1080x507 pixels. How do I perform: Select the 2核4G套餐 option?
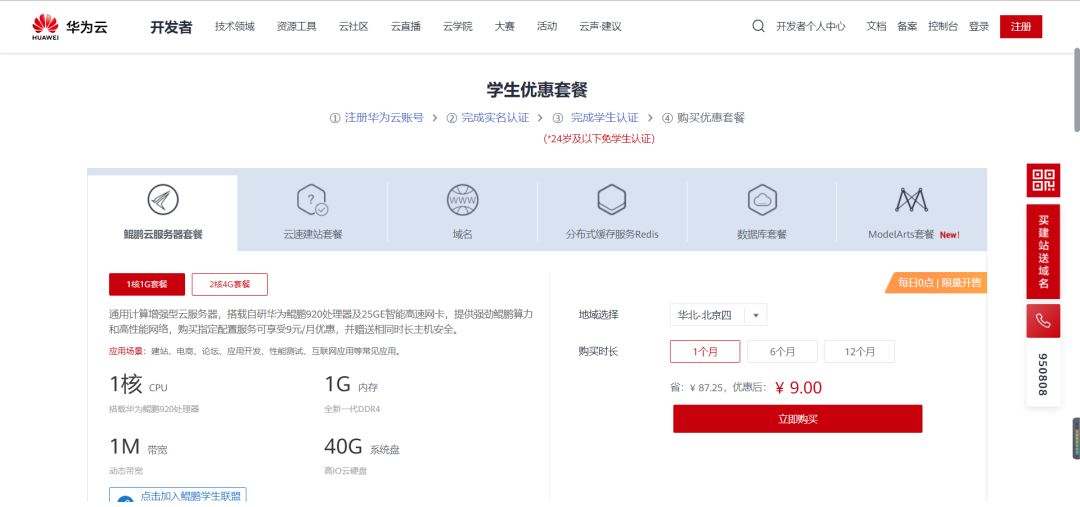click(x=229, y=284)
